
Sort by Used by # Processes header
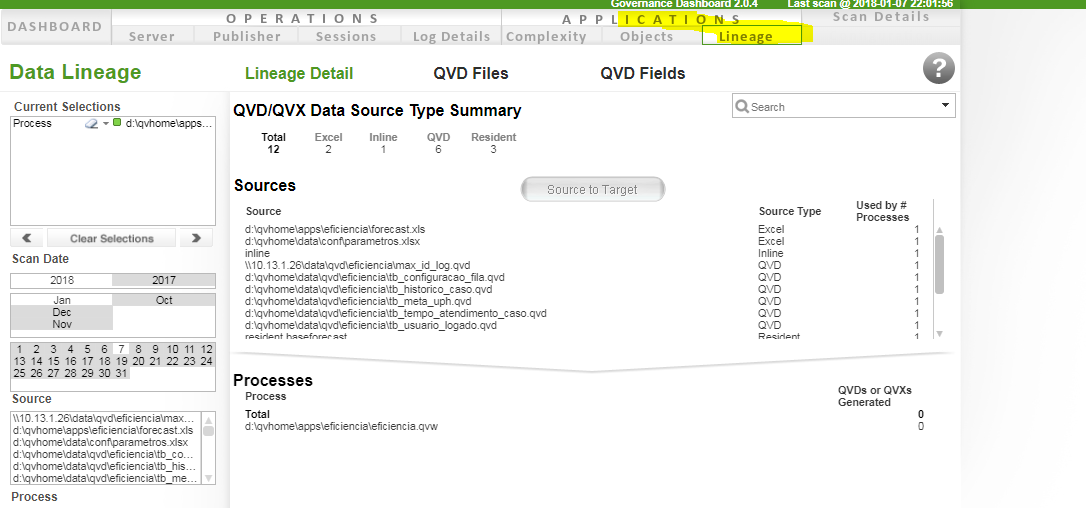pos(882,211)
